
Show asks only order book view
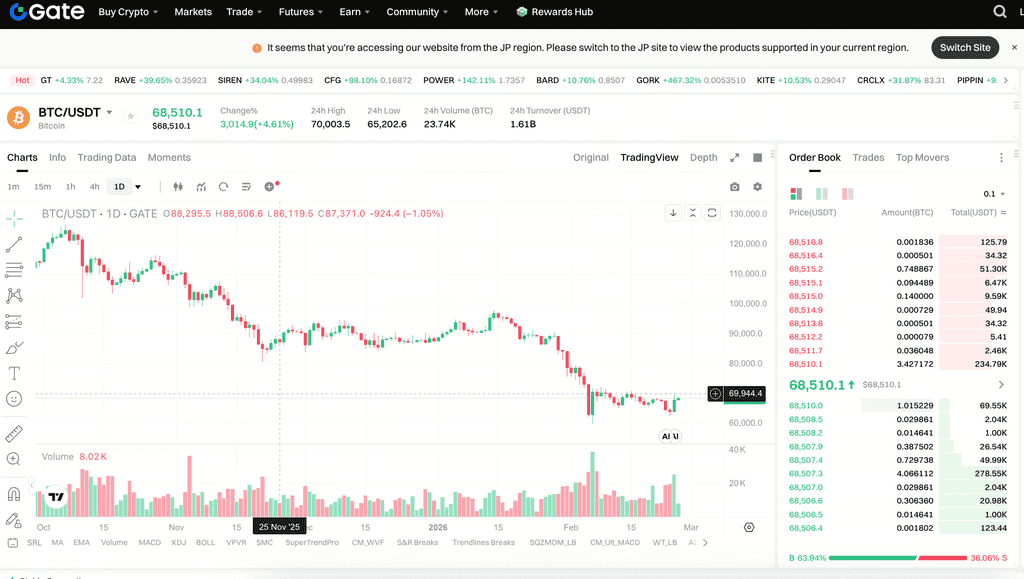[848, 194]
